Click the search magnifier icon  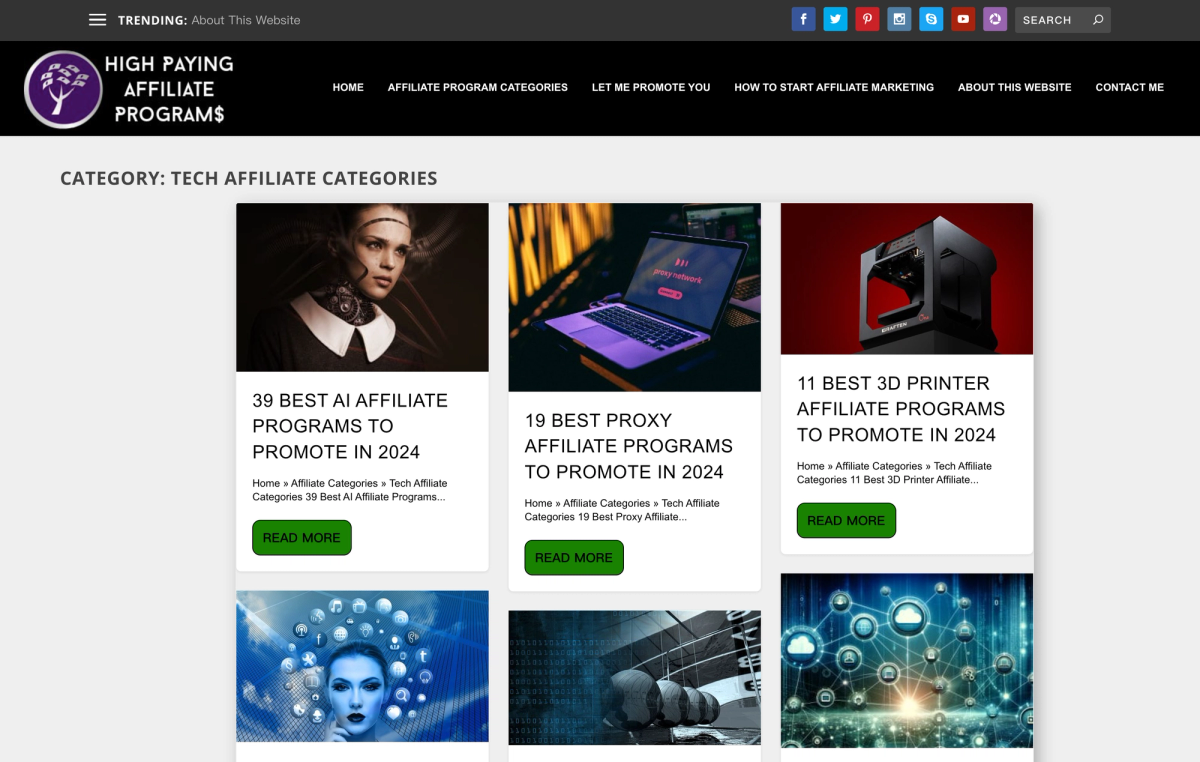(1098, 20)
